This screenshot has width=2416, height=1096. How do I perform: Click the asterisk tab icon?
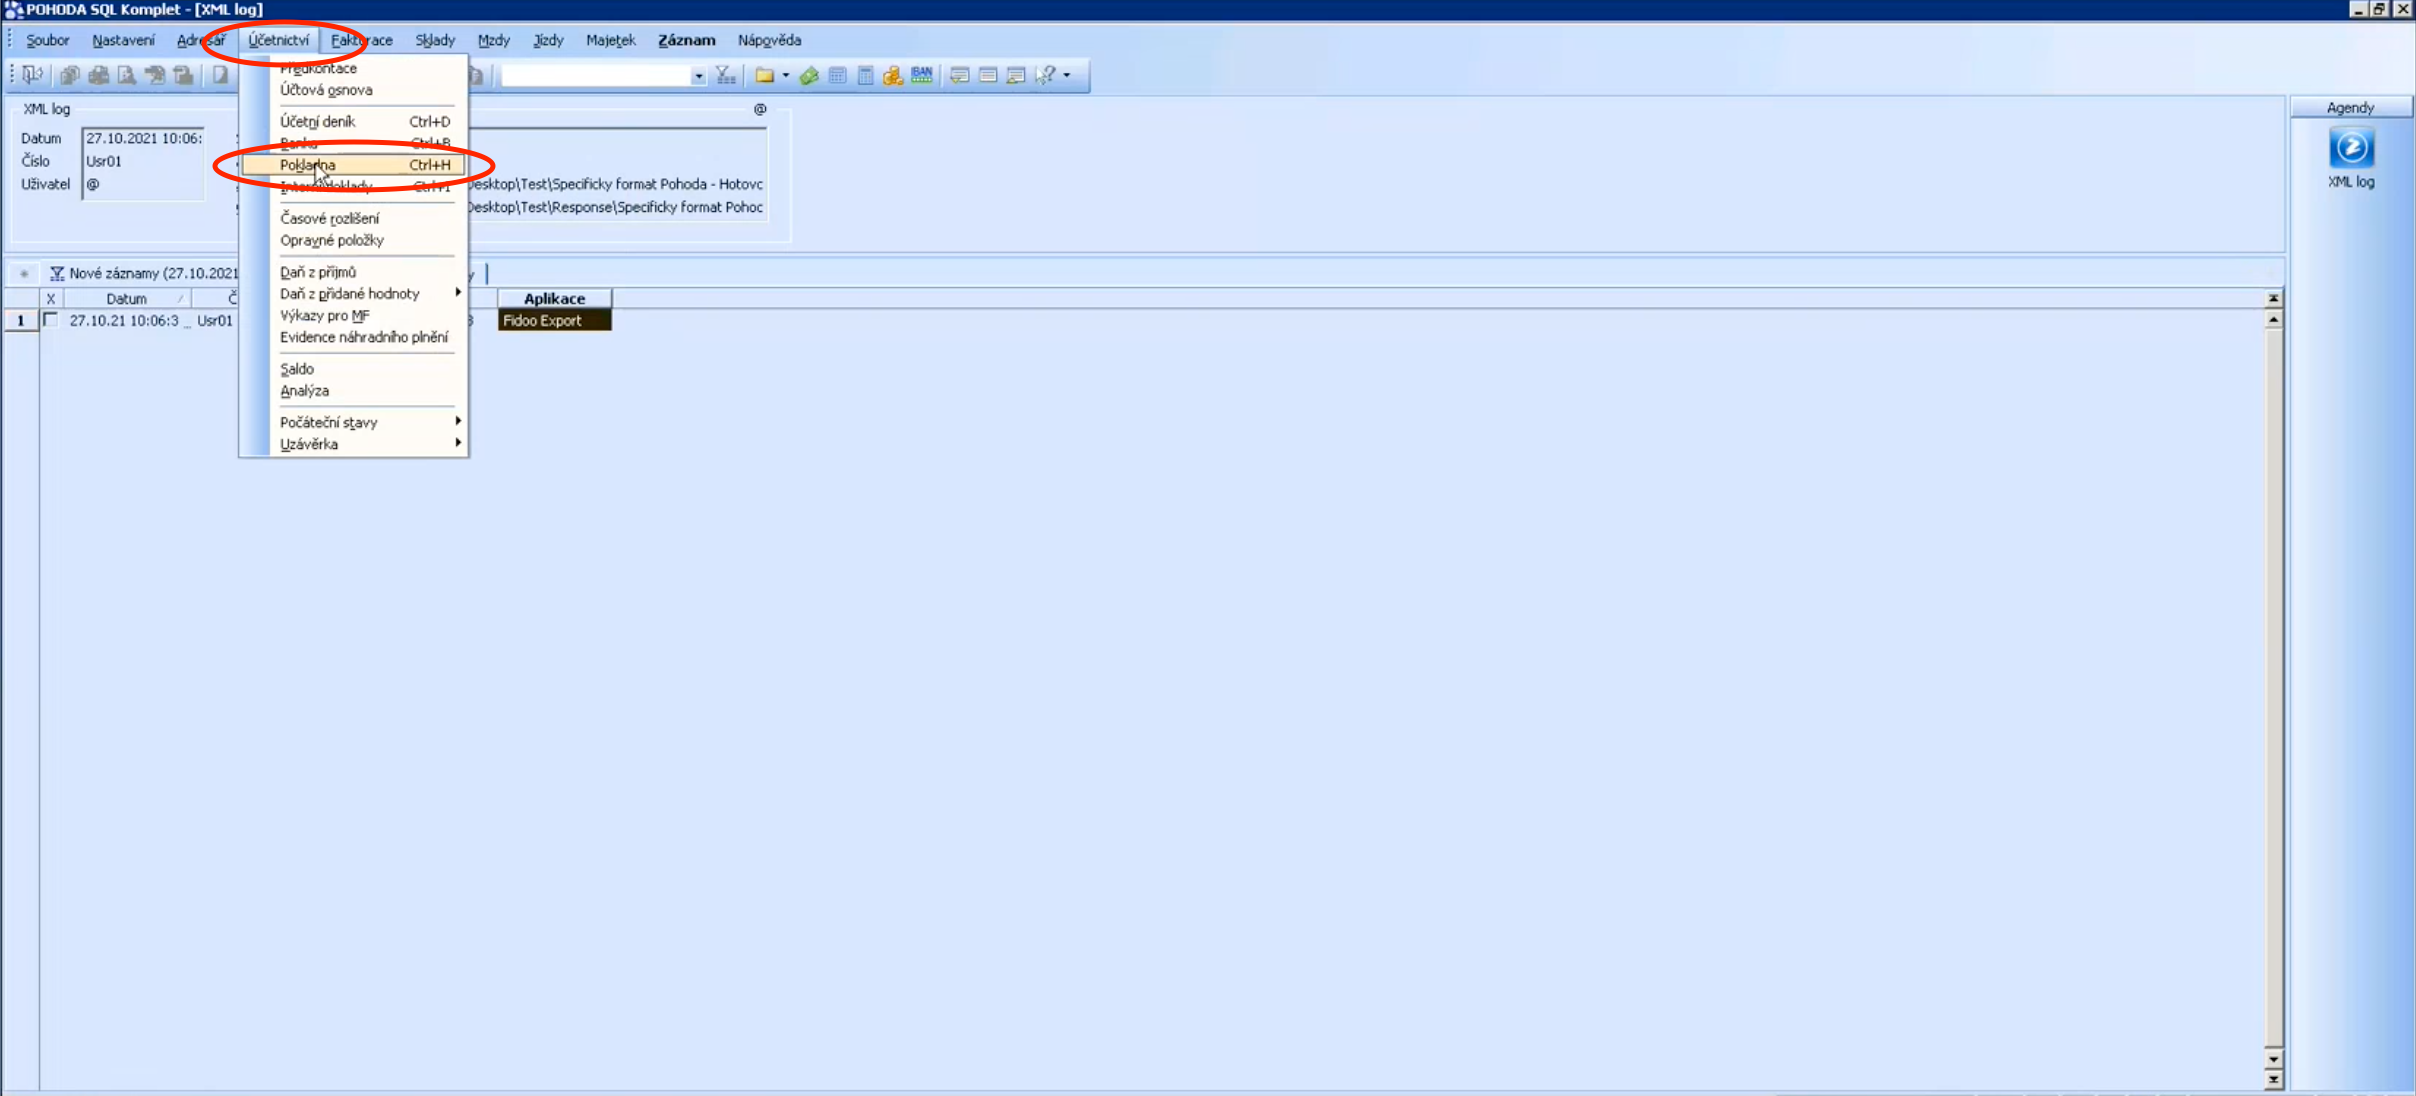[24, 273]
